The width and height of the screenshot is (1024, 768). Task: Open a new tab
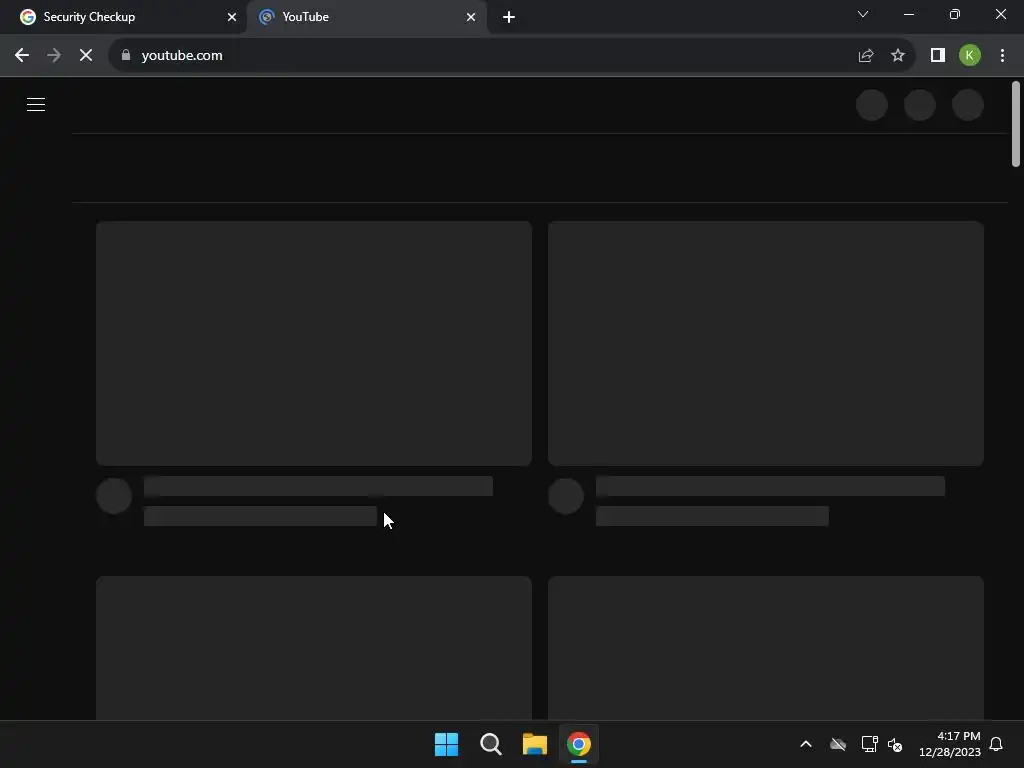pos(509,17)
